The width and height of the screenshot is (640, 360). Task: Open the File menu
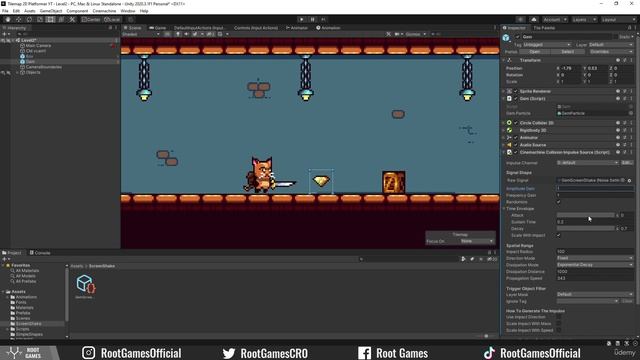click(x=5, y=11)
